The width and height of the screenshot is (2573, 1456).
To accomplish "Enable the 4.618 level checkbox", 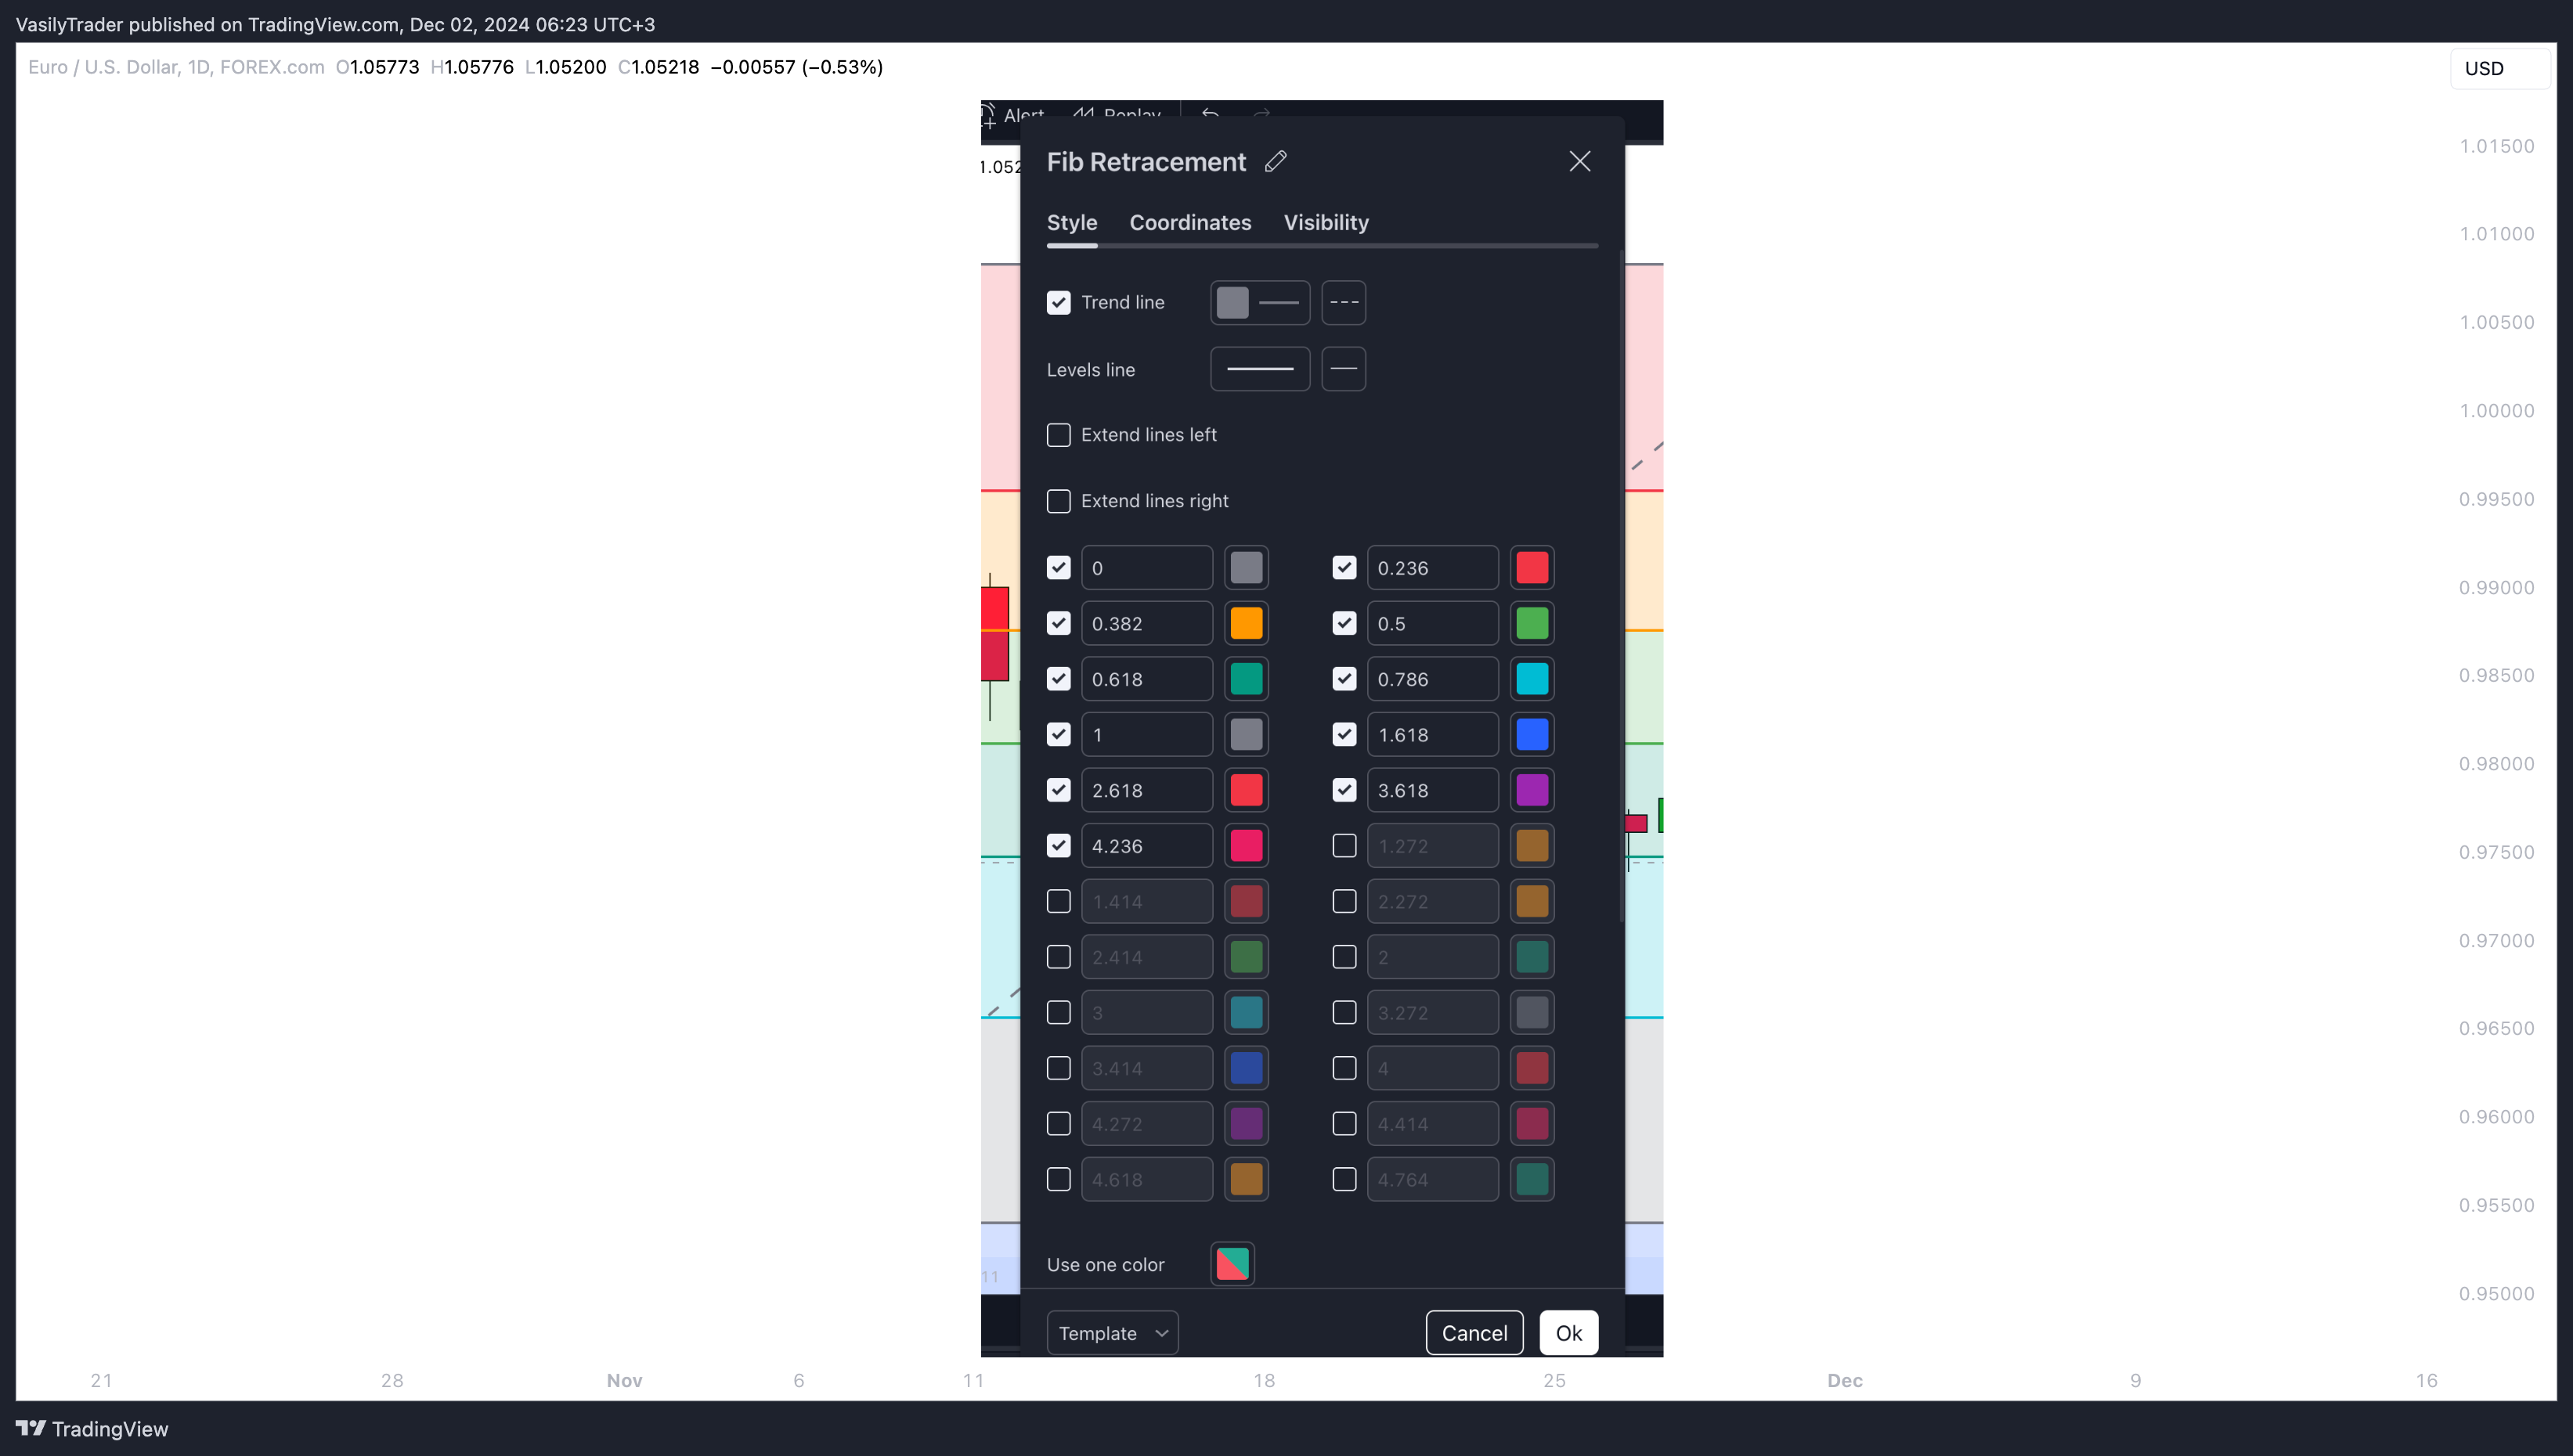I will [x=1058, y=1180].
